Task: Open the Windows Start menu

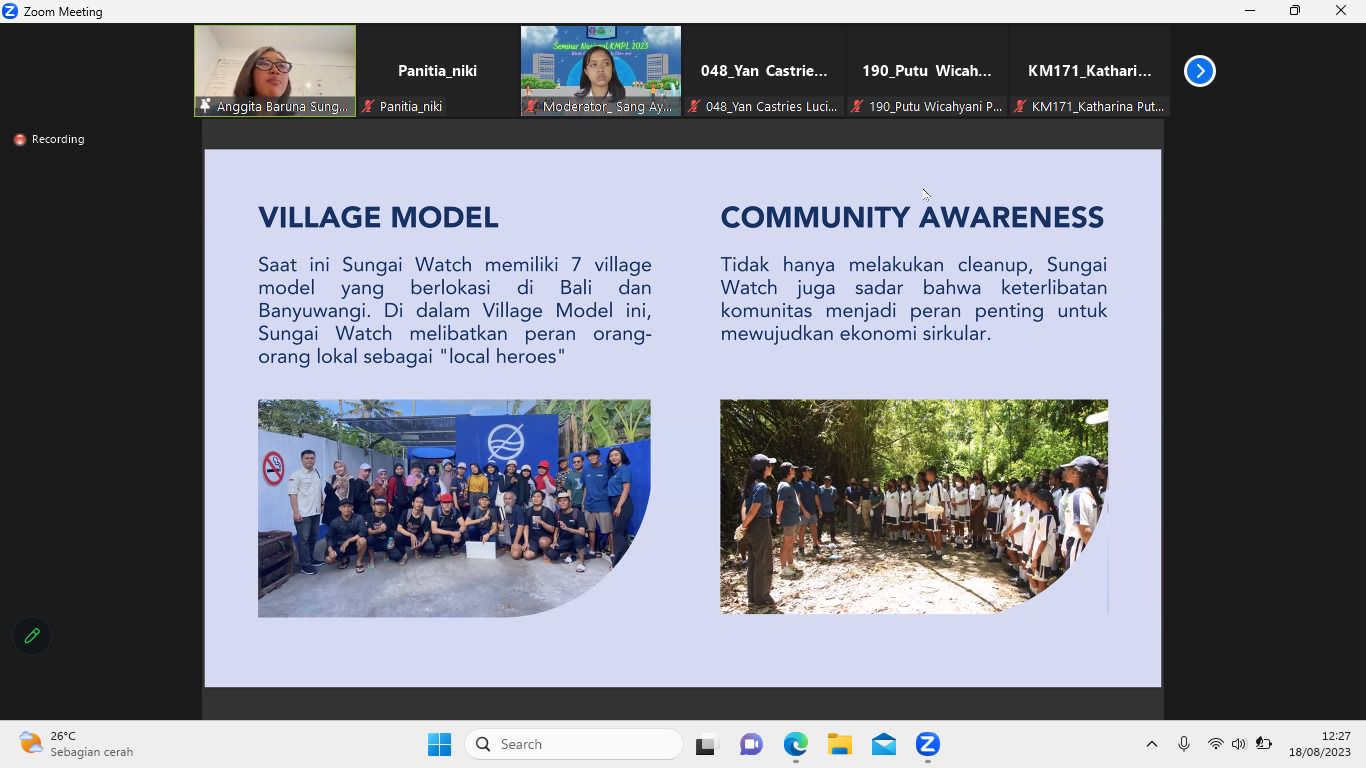Action: pyautogui.click(x=439, y=744)
